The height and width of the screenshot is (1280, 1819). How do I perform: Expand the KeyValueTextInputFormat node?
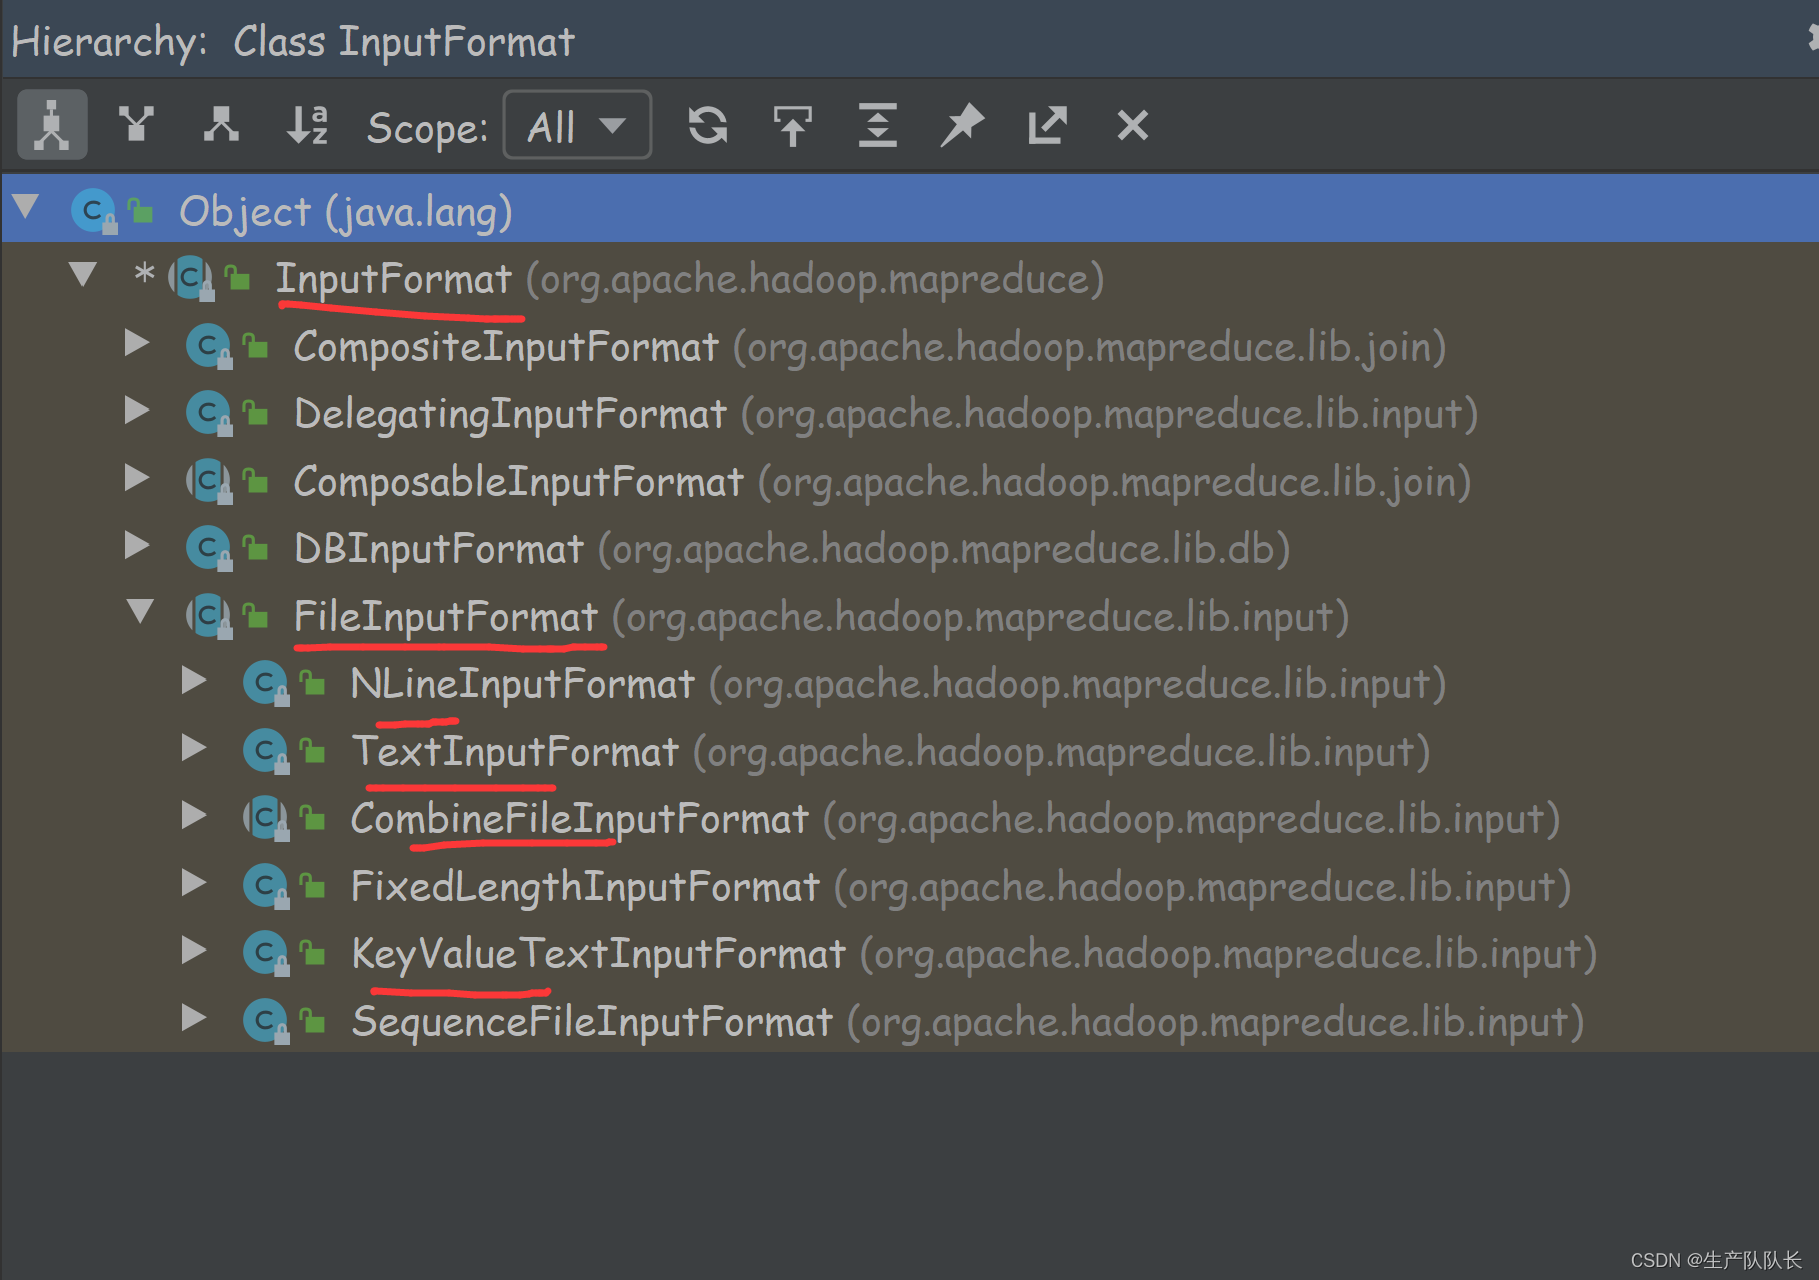click(x=194, y=951)
